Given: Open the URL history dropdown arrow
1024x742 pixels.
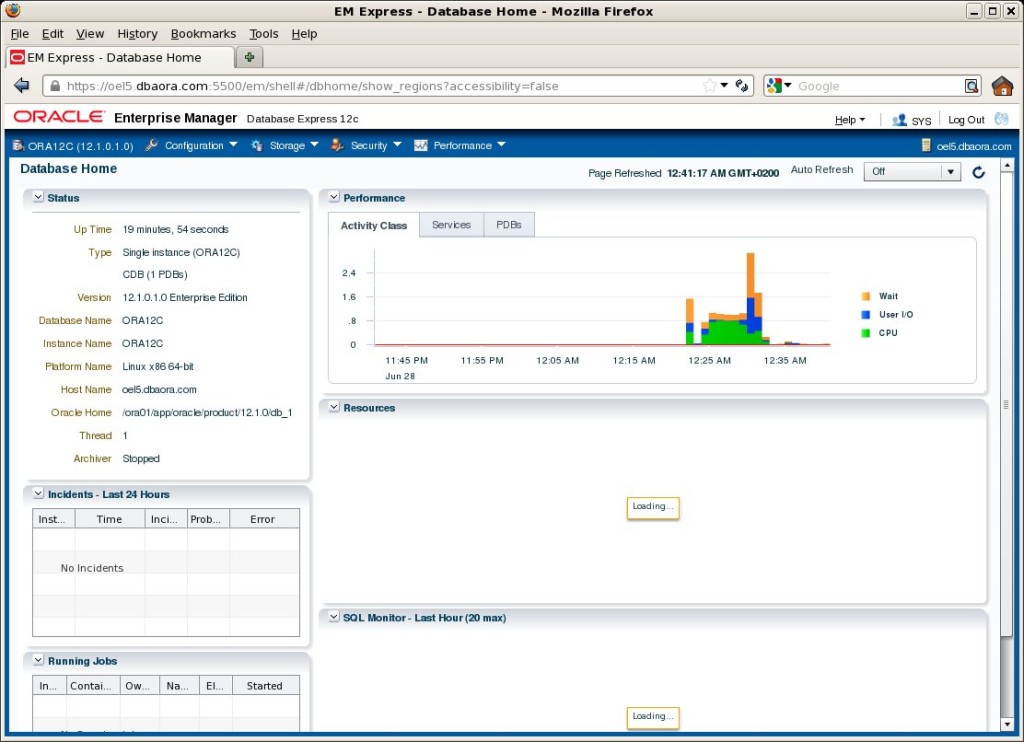Looking at the screenshot, I should [x=724, y=86].
